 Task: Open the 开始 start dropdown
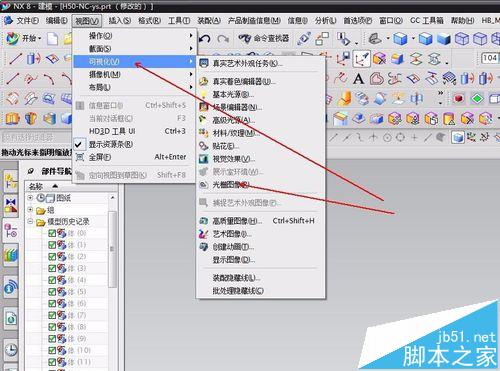24,39
